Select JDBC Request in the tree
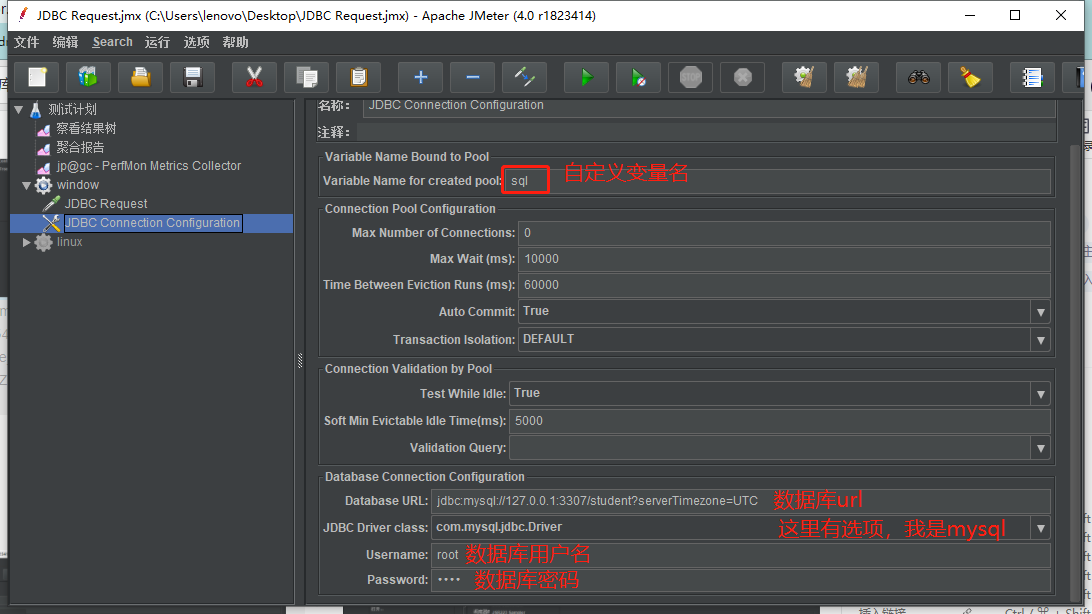The image size is (1092, 614). click(x=106, y=203)
